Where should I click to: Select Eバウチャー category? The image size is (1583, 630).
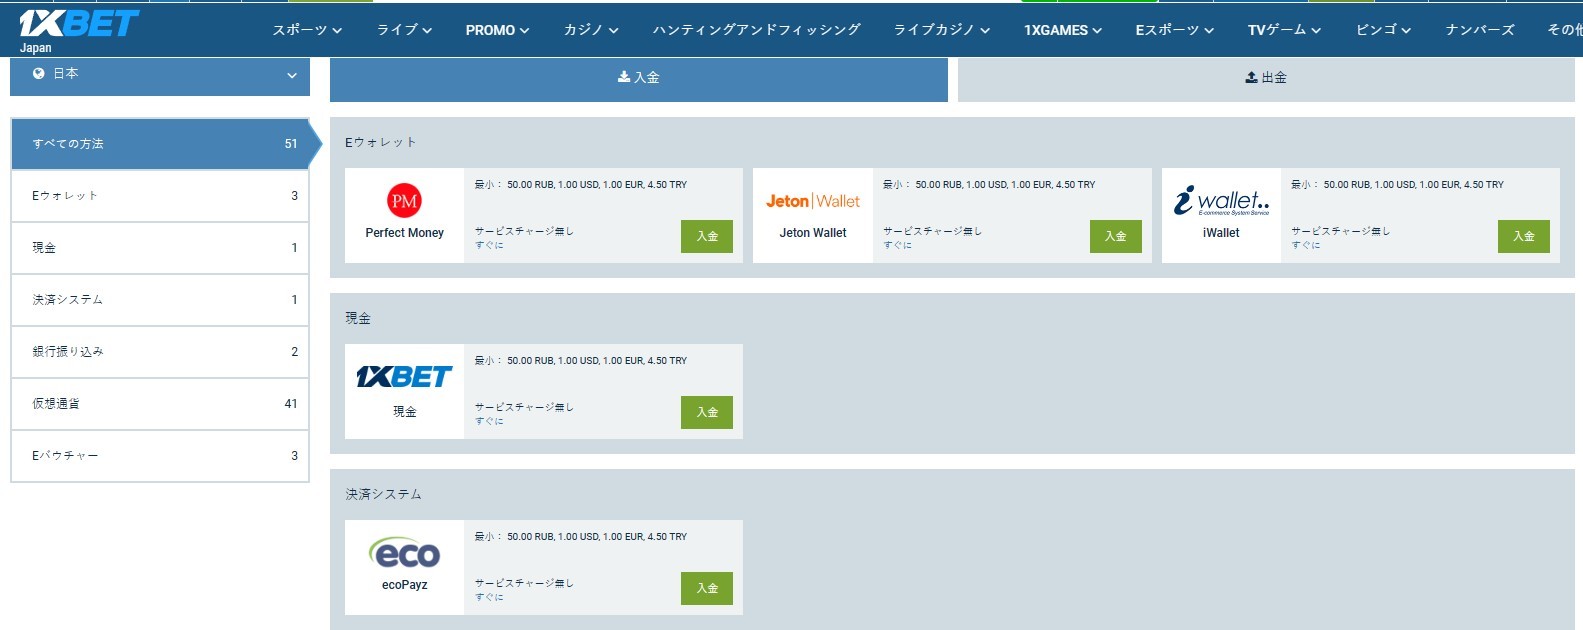[x=160, y=456]
